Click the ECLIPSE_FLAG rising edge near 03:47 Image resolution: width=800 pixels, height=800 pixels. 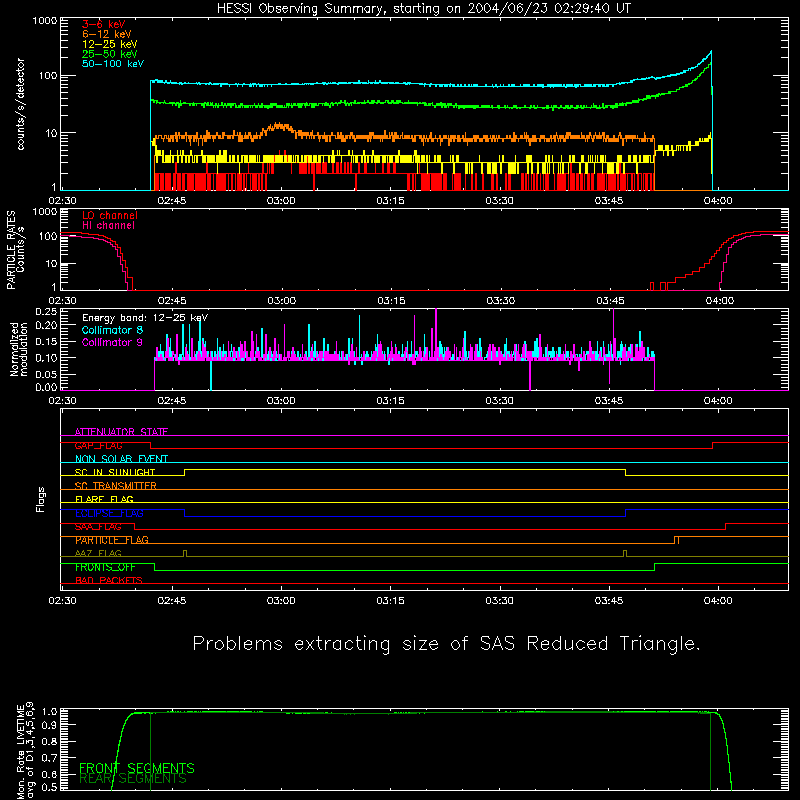click(626, 513)
